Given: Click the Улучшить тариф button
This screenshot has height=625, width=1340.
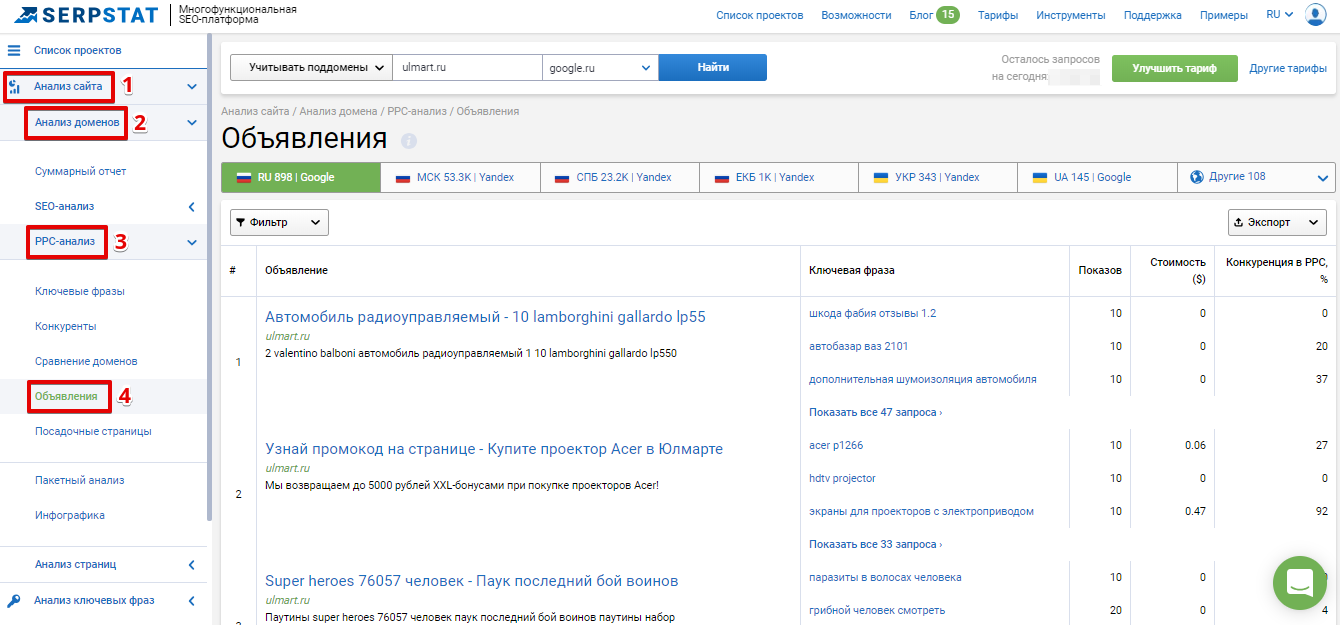Looking at the screenshot, I should coord(1174,69).
